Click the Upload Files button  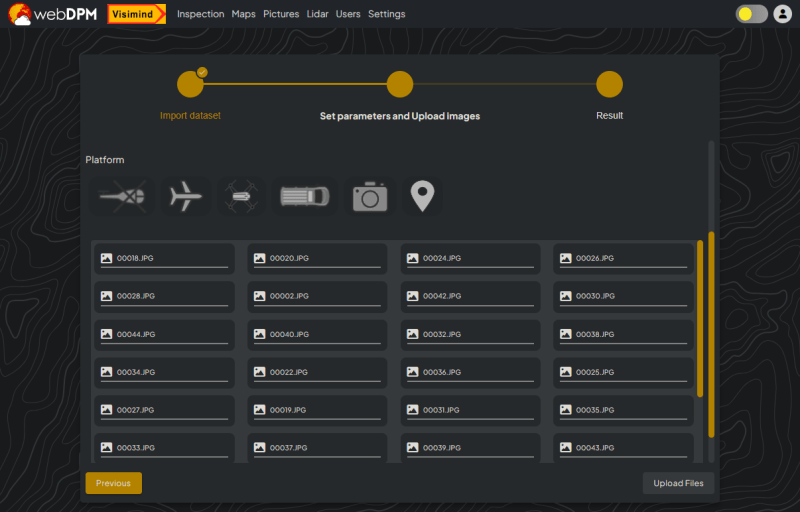pos(678,483)
